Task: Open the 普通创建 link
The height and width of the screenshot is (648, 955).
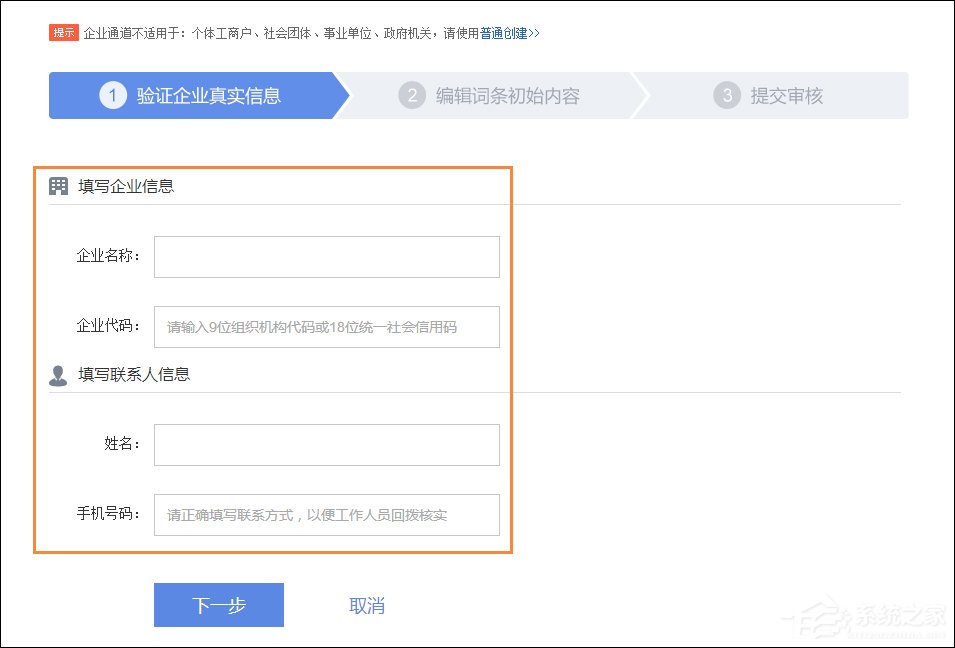Action: tap(502, 32)
